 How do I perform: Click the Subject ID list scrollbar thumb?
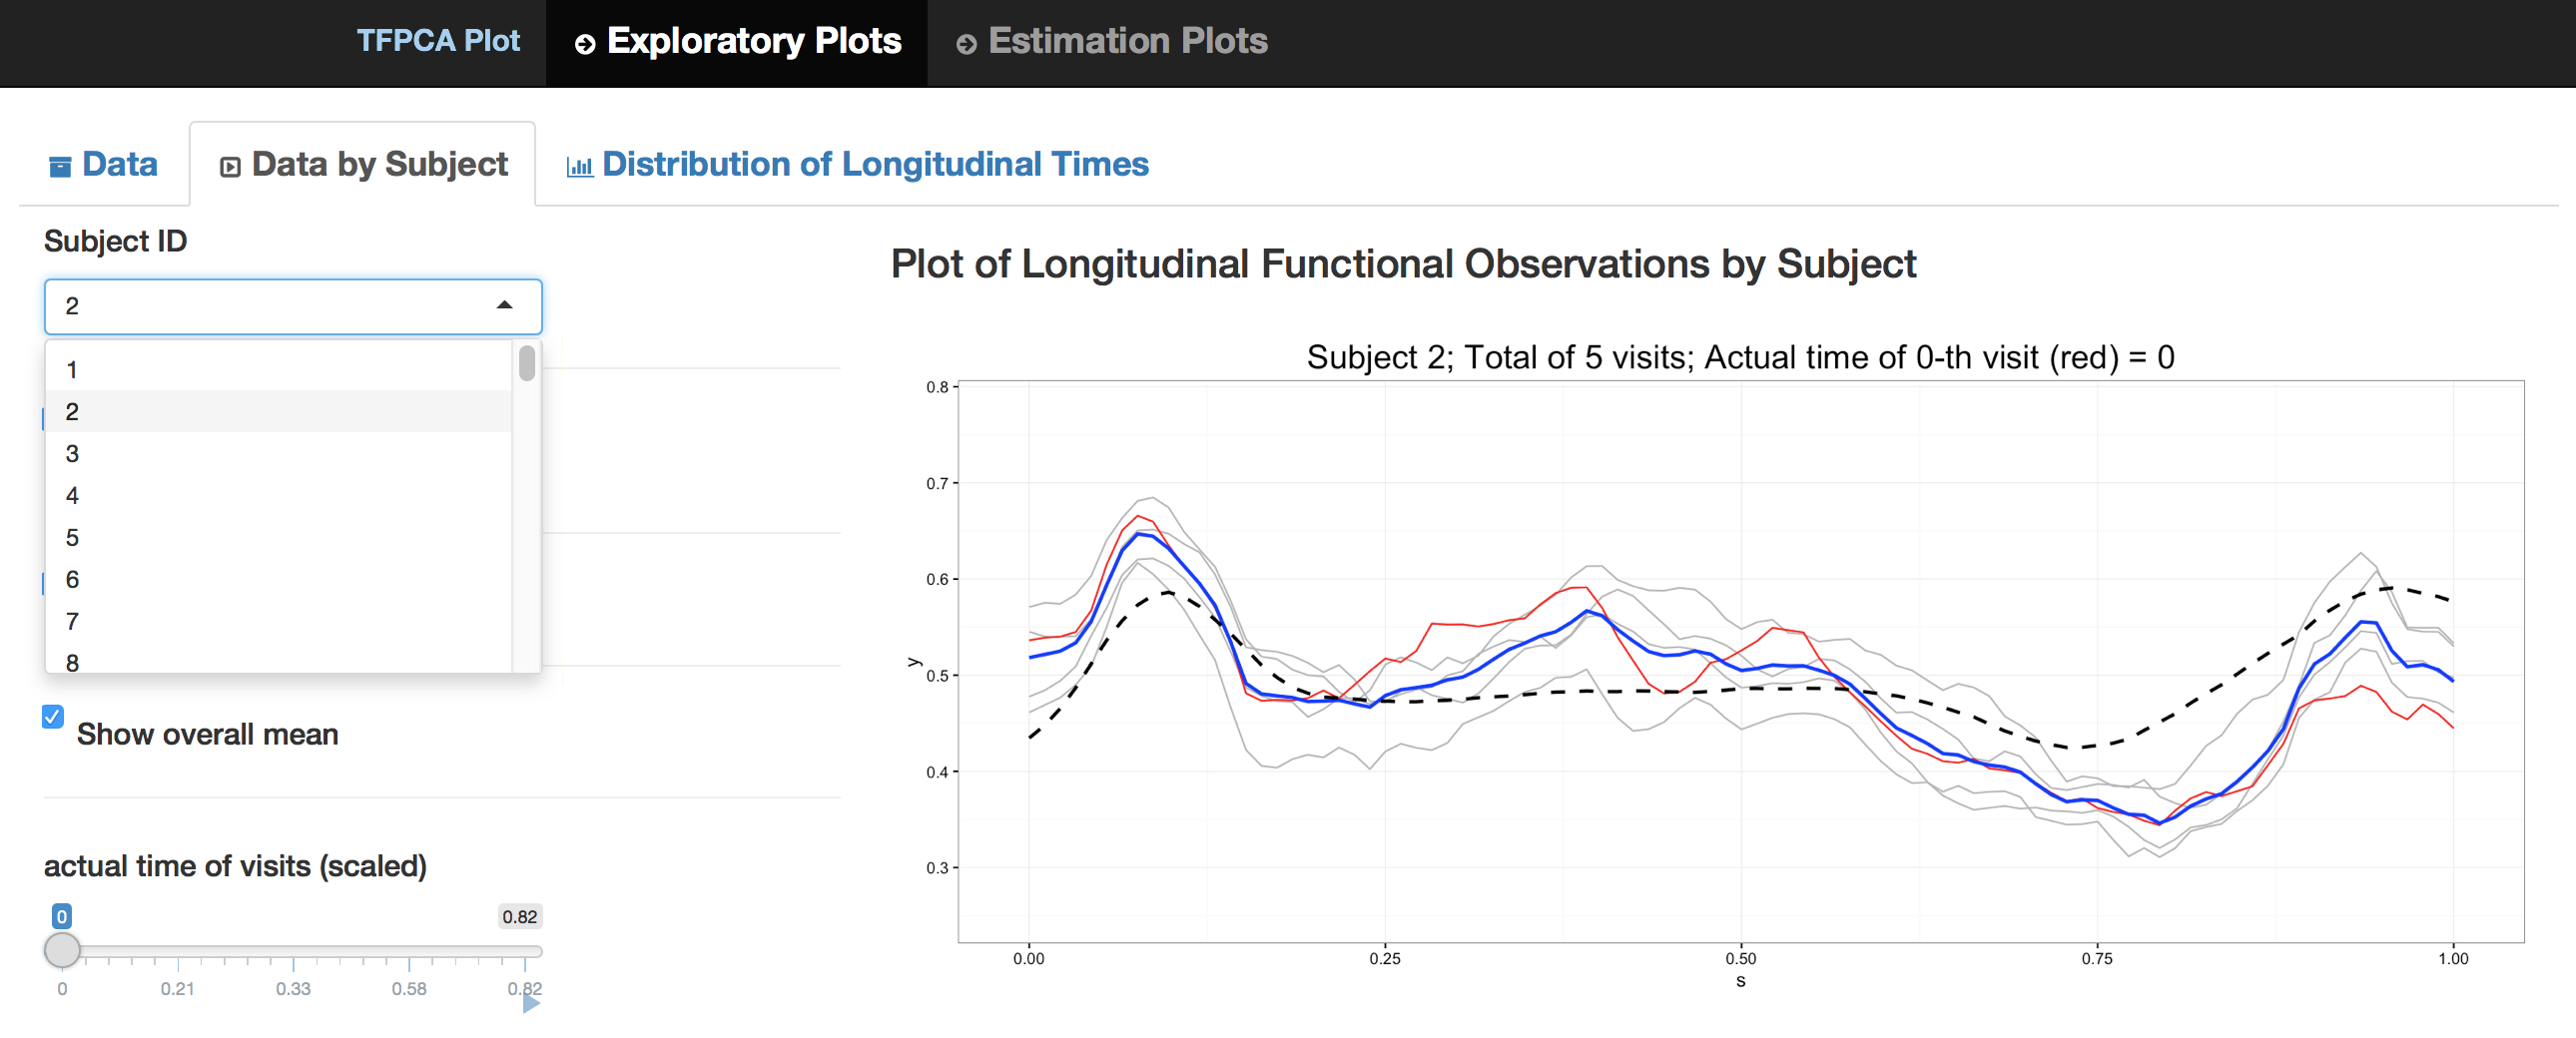coord(527,363)
